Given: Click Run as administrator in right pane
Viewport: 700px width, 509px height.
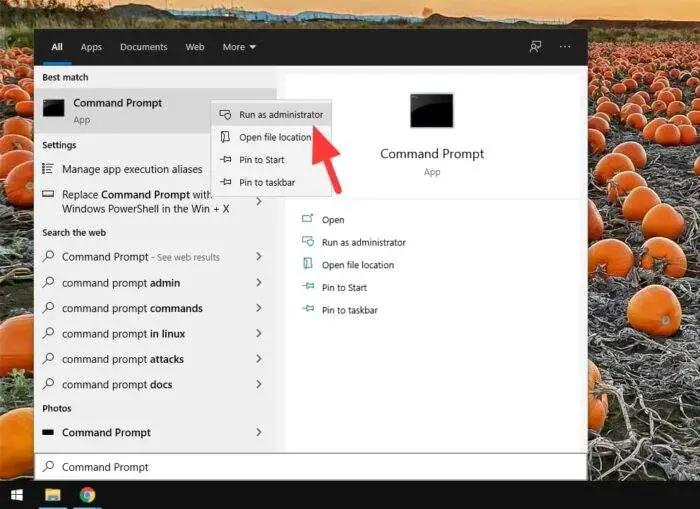Looking at the screenshot, I should click(363, 242).
